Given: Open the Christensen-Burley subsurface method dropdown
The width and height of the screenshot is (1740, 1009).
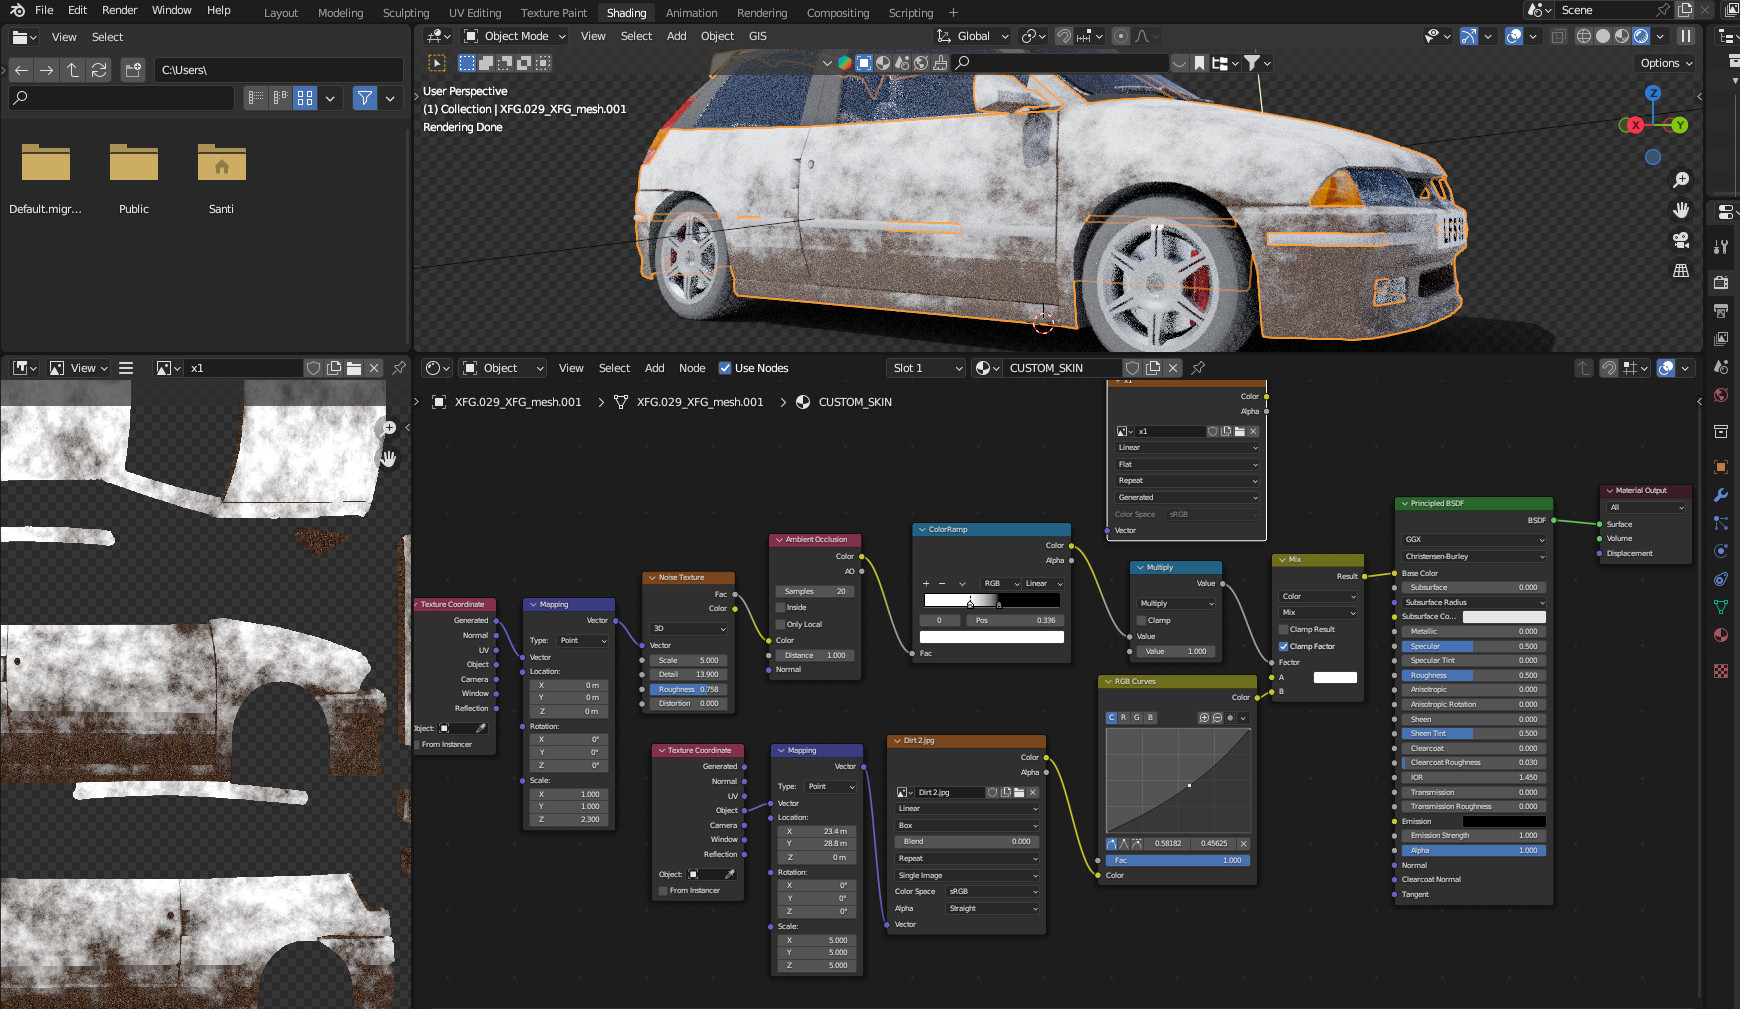Looking at the screenshot, I should pyautogui.click(x=1474, y=557).
